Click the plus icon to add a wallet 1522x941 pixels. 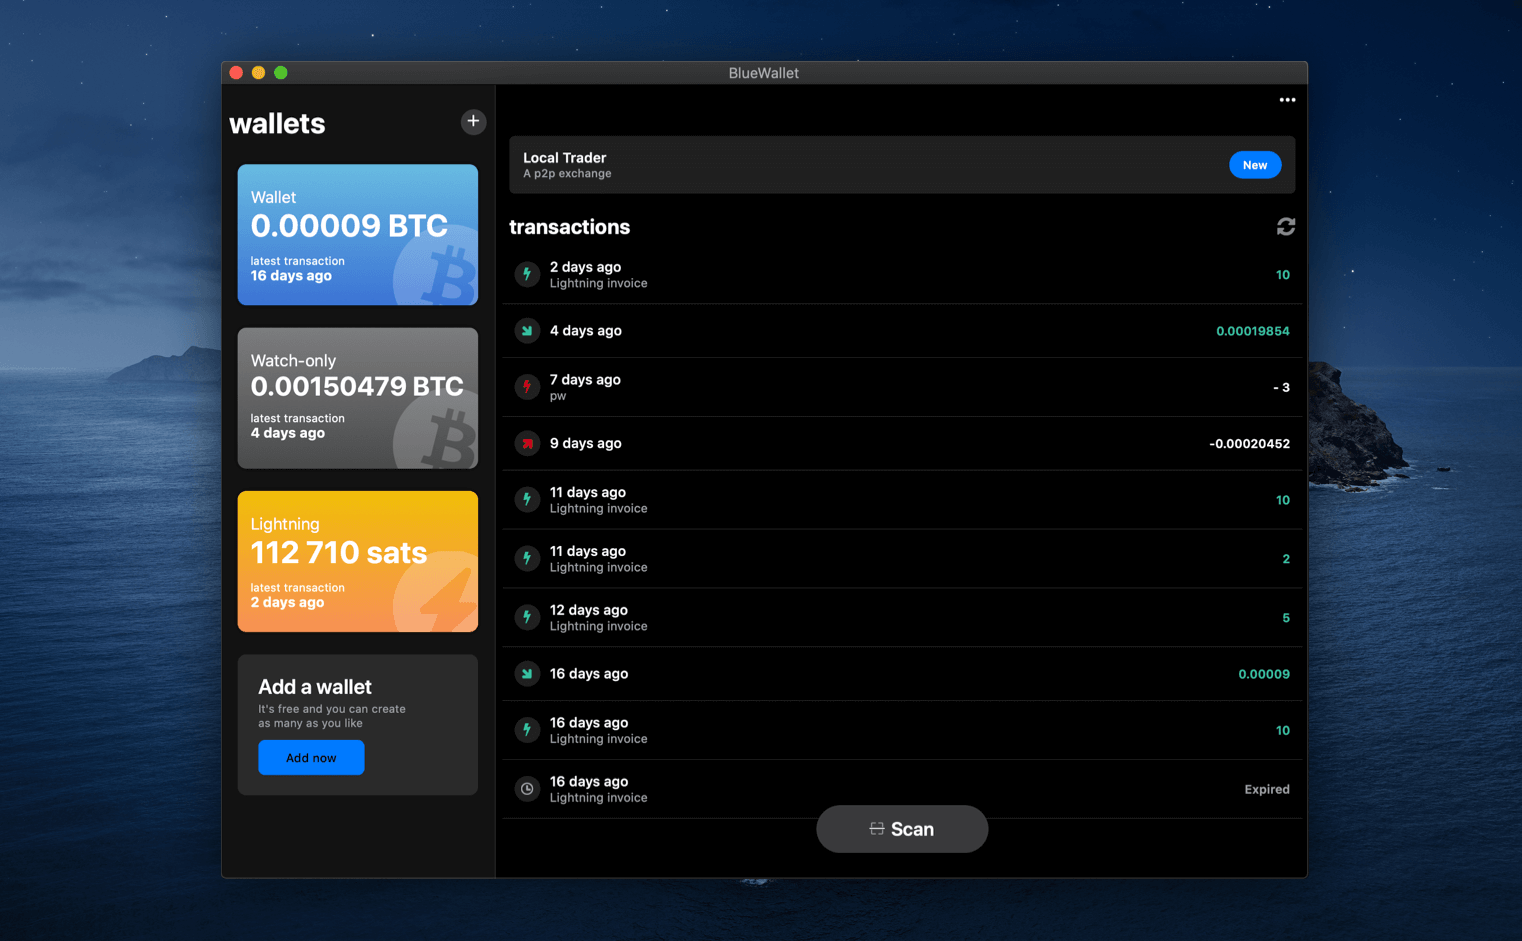tap(473, 121)
